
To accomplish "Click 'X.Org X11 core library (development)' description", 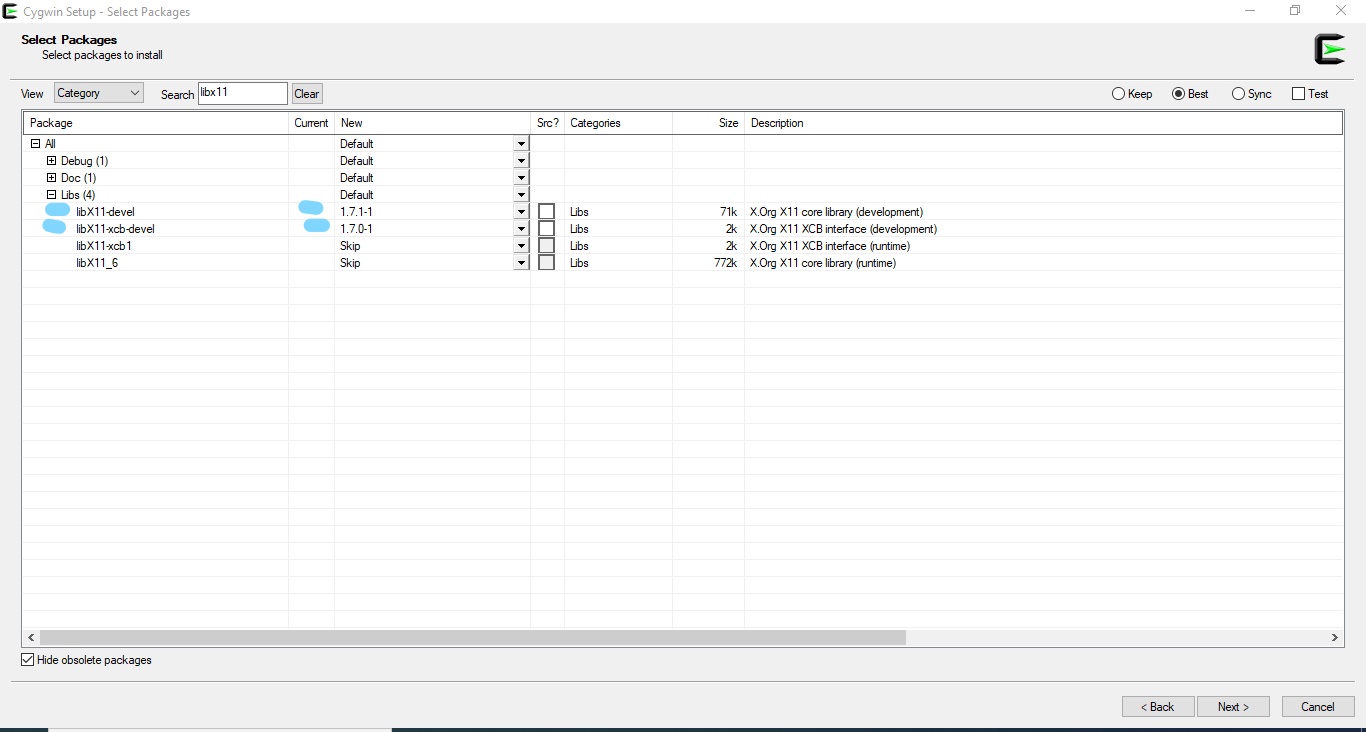I will click(836, 212).
